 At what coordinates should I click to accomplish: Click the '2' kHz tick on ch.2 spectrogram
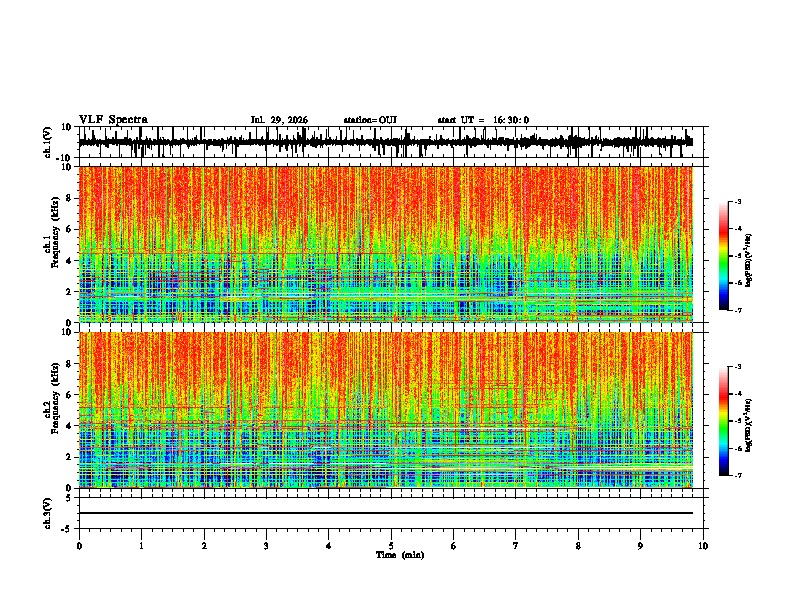pyautogui.click(x=70, y=457)
